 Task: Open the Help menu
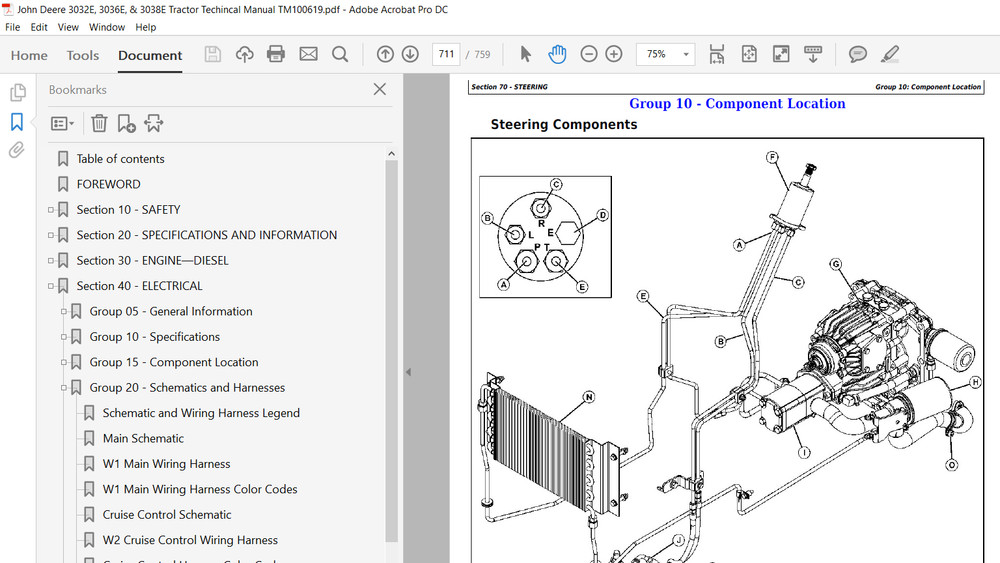tap(145, 27)
